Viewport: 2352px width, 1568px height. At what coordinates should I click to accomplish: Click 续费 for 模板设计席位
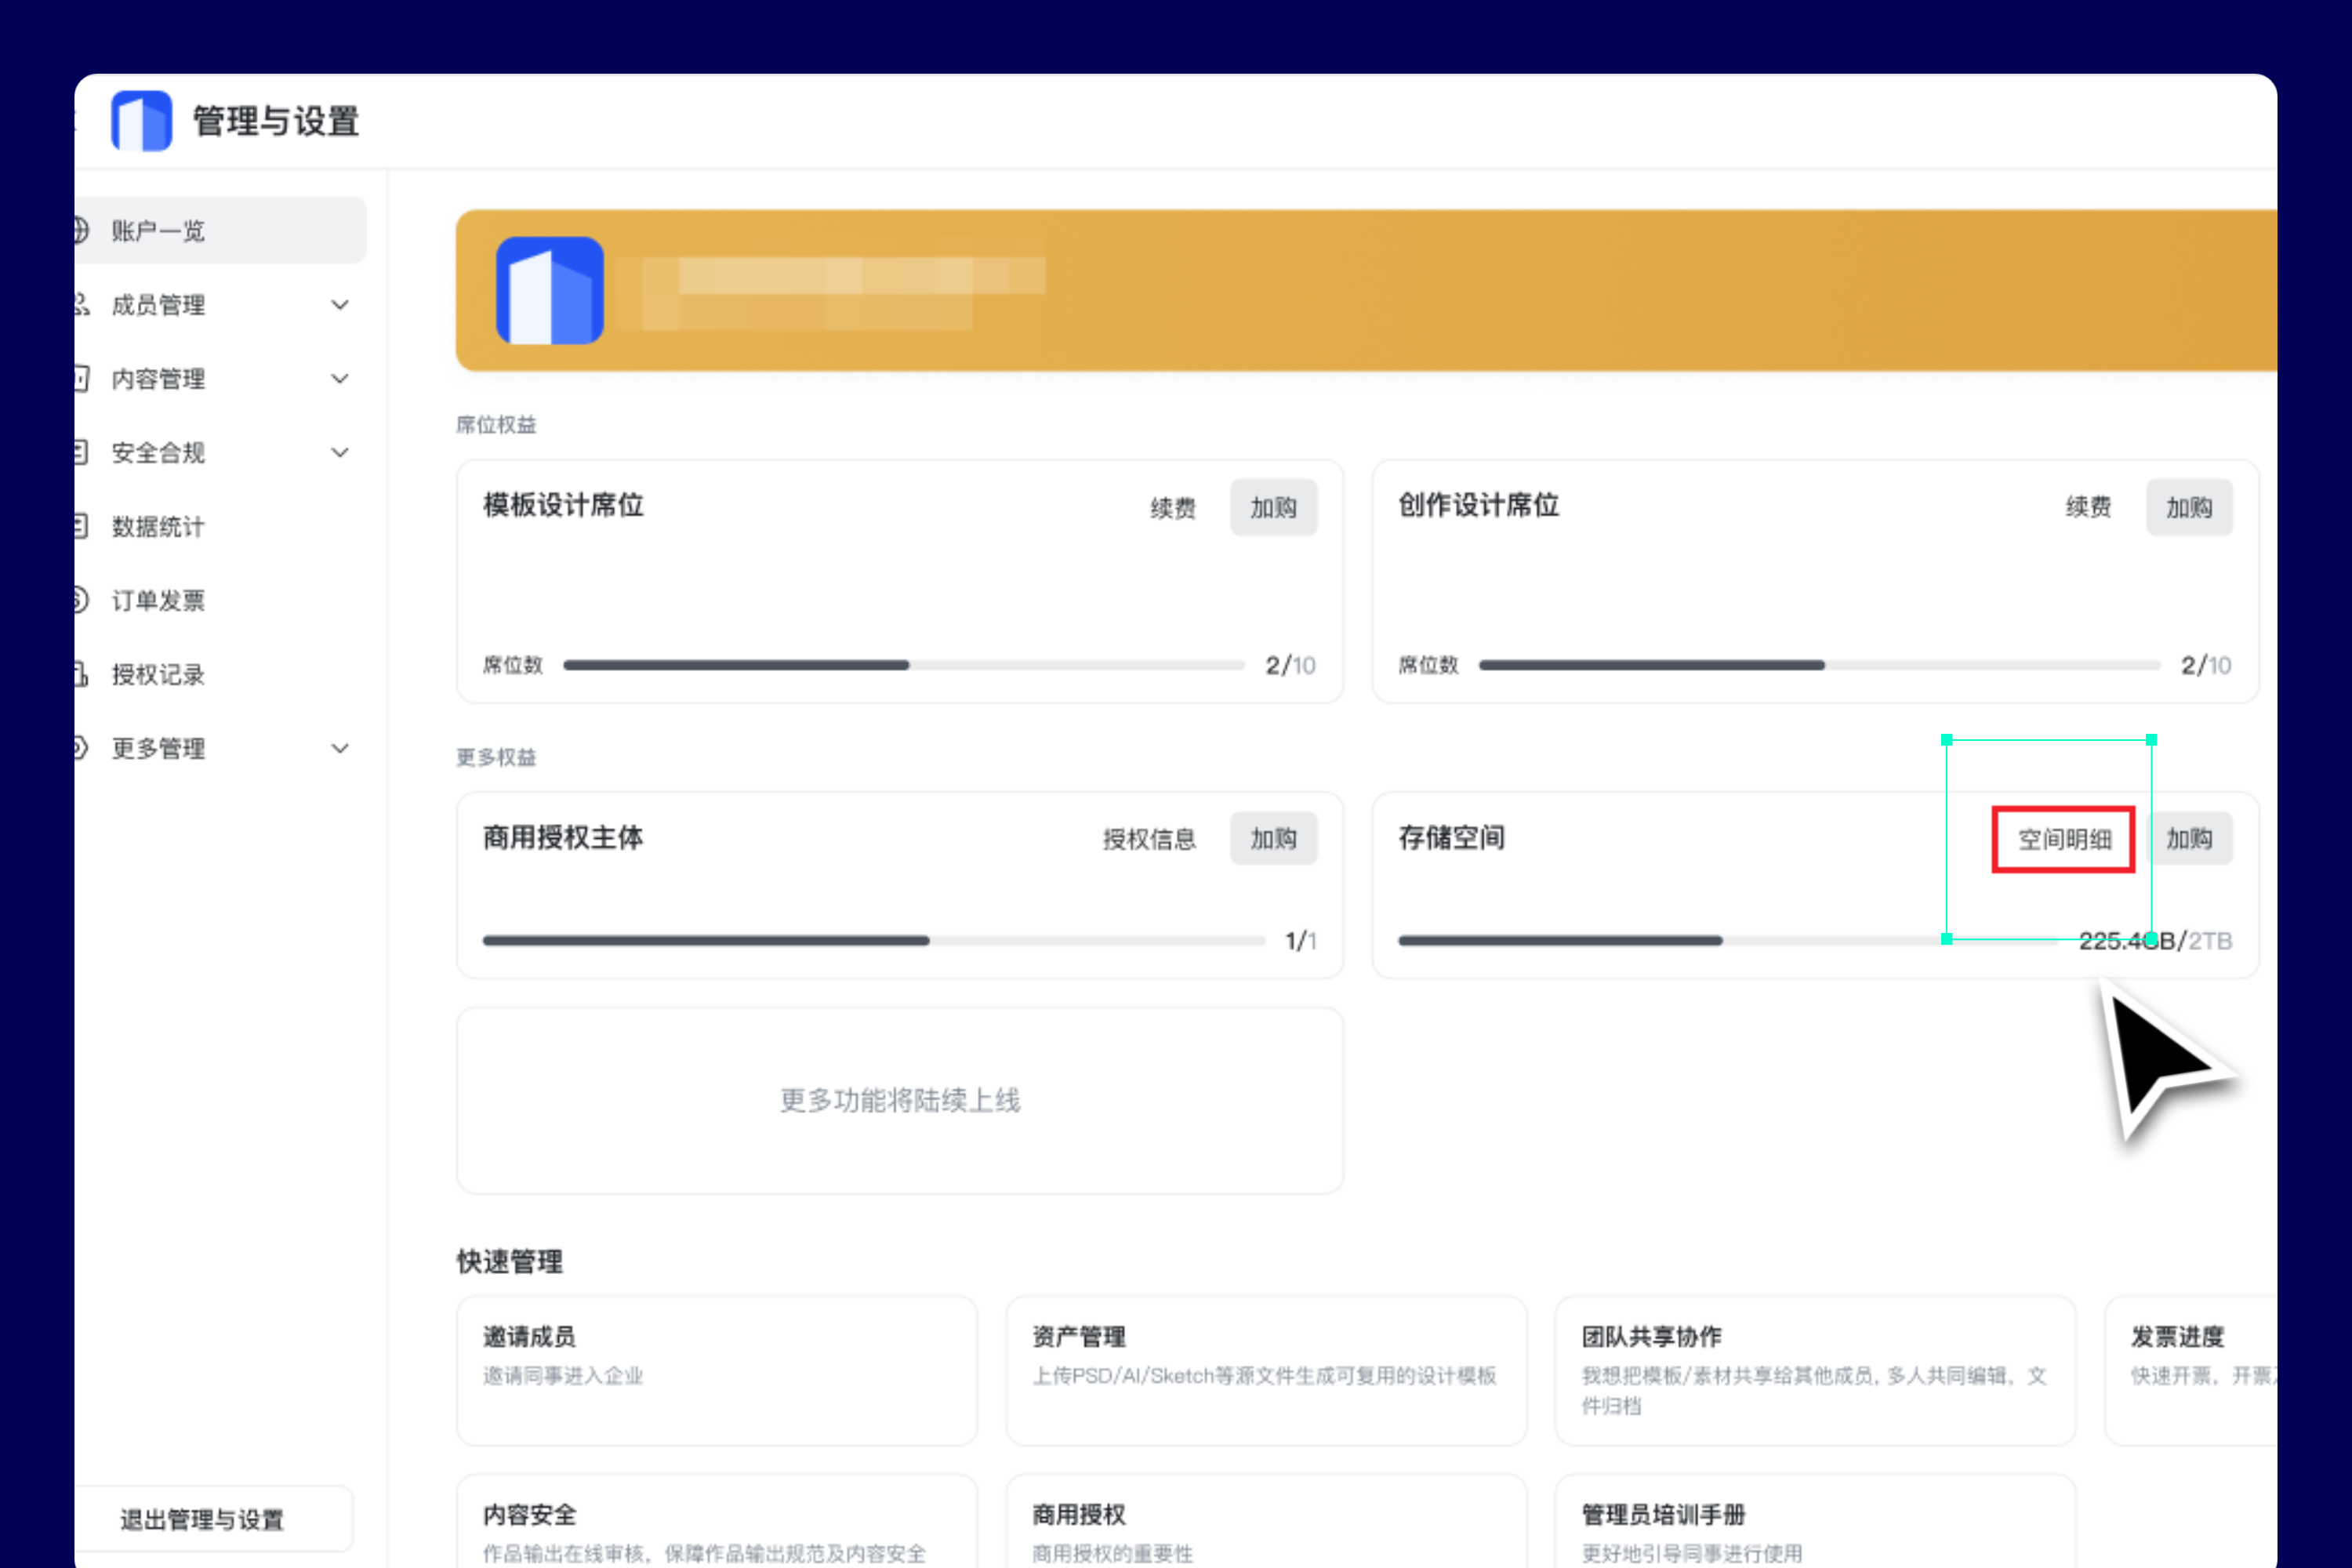tap(1173, 508)
